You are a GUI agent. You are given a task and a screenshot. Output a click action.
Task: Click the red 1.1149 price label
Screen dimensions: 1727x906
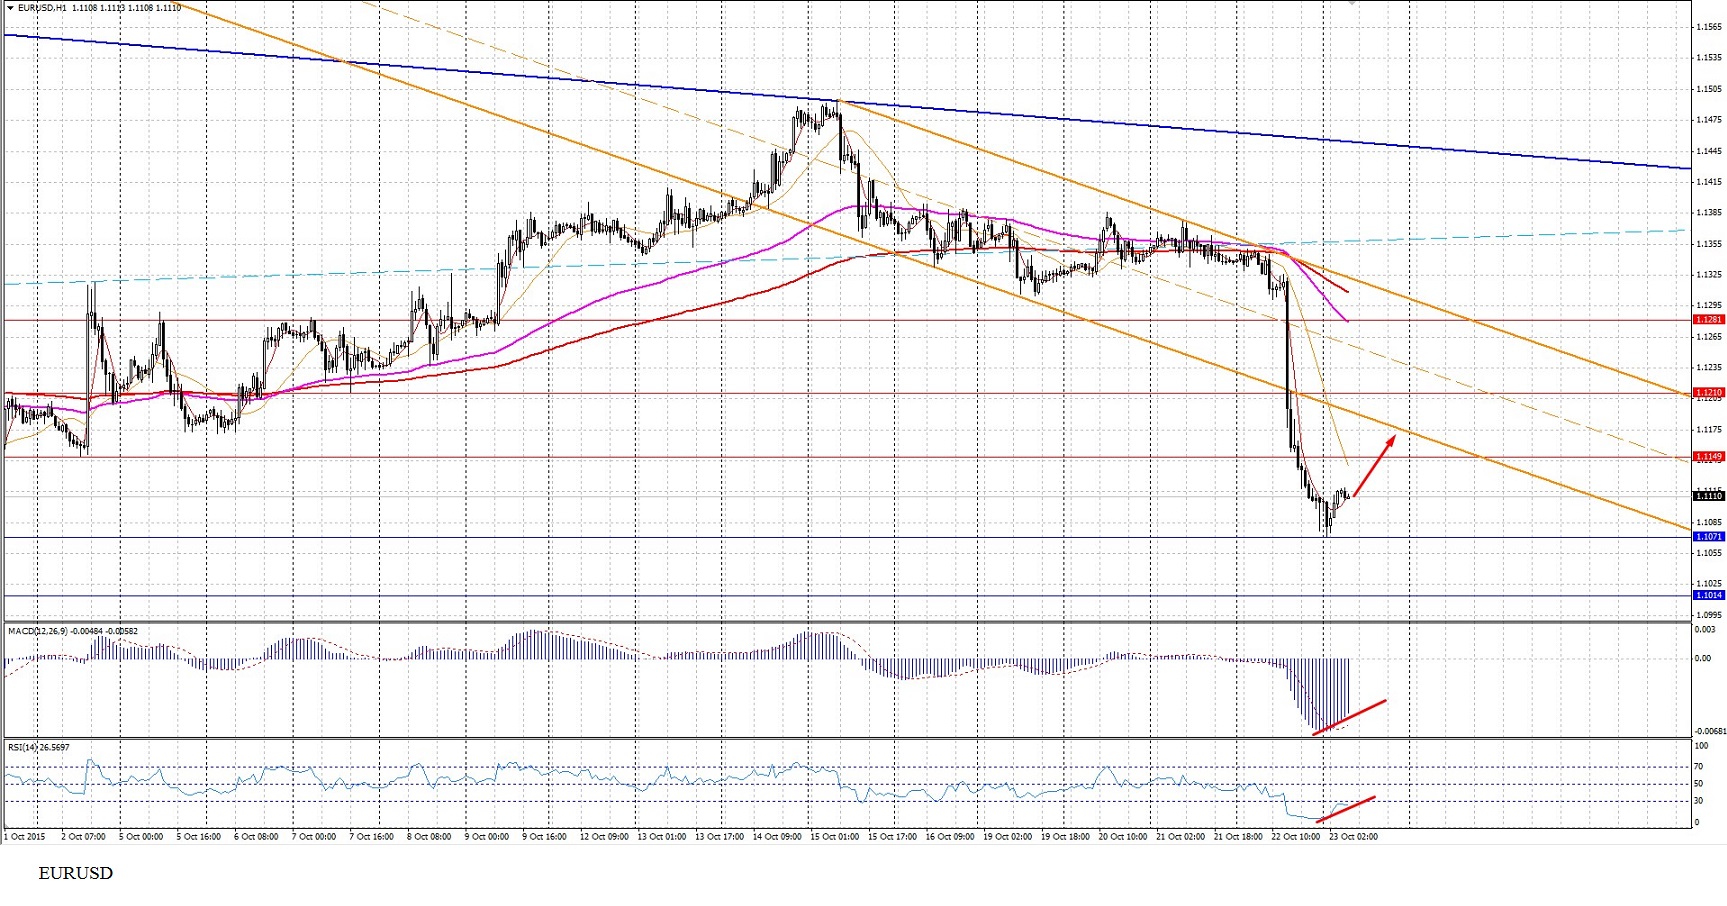[x=1708, y=457]
